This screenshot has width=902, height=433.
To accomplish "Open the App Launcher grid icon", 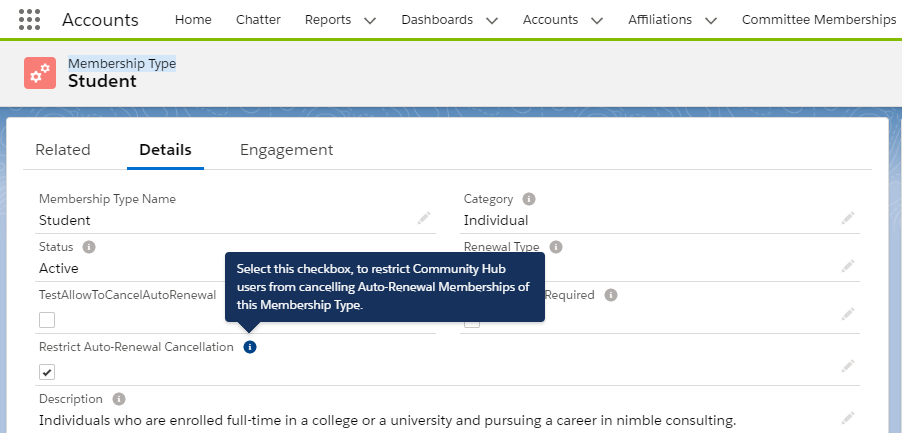I will pyautogui.click(x=30, y=20).
